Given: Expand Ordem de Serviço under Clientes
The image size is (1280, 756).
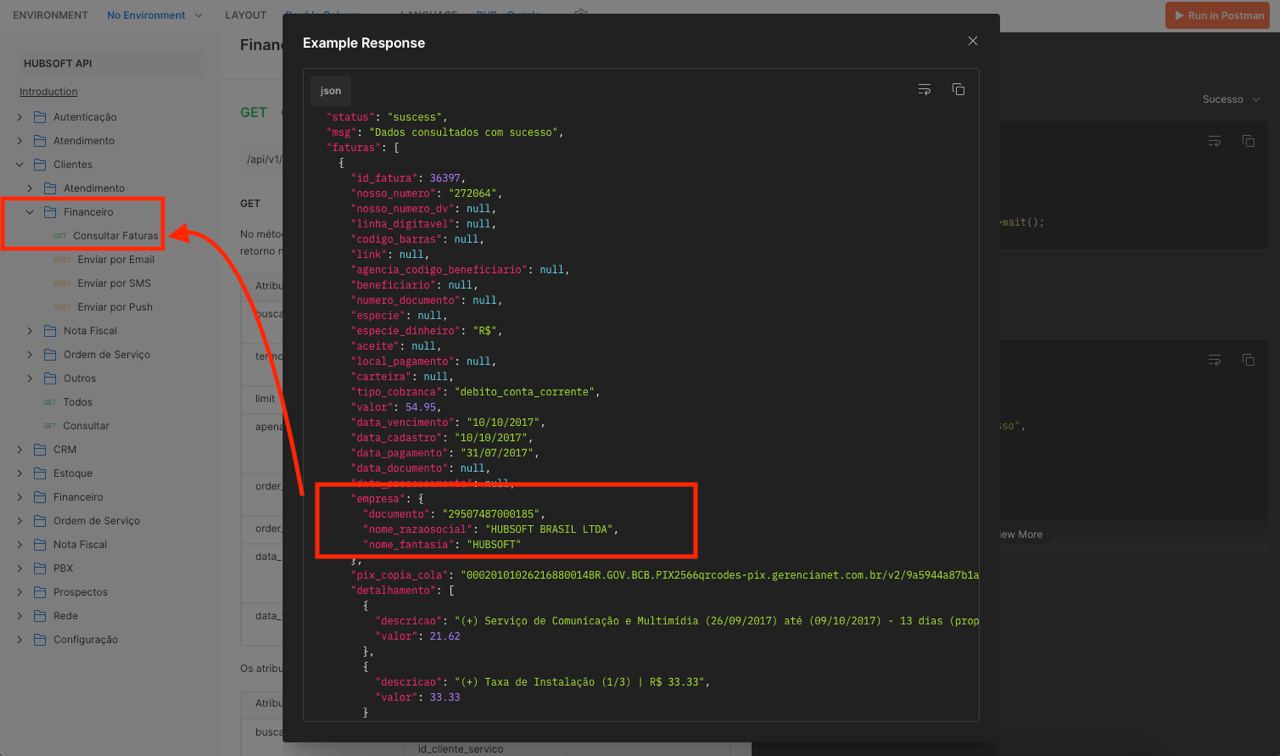Looking at the screenshot, I should (x=30, y=354).
